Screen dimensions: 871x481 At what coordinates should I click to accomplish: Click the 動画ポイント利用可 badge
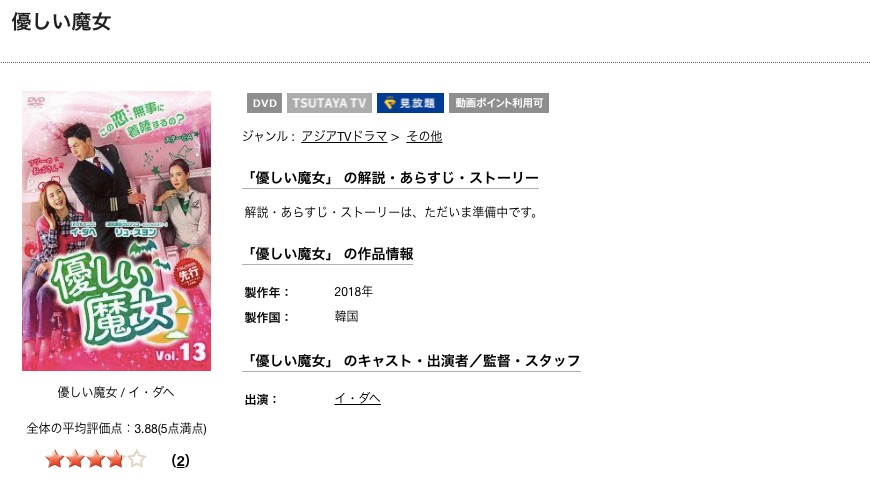point(499,103)
